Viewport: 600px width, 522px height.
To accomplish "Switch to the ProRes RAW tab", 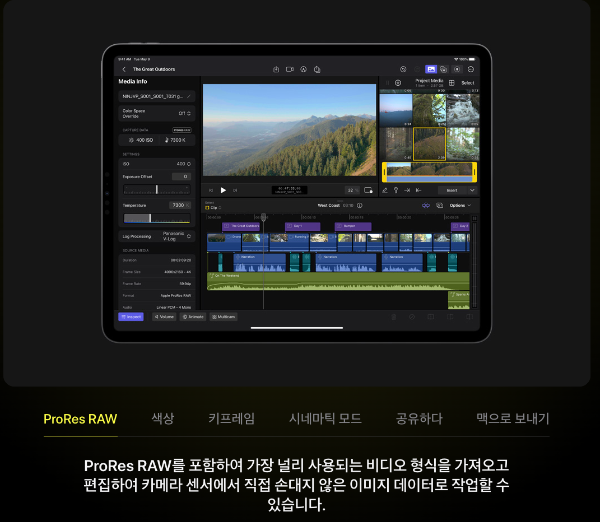I will 80,419.
